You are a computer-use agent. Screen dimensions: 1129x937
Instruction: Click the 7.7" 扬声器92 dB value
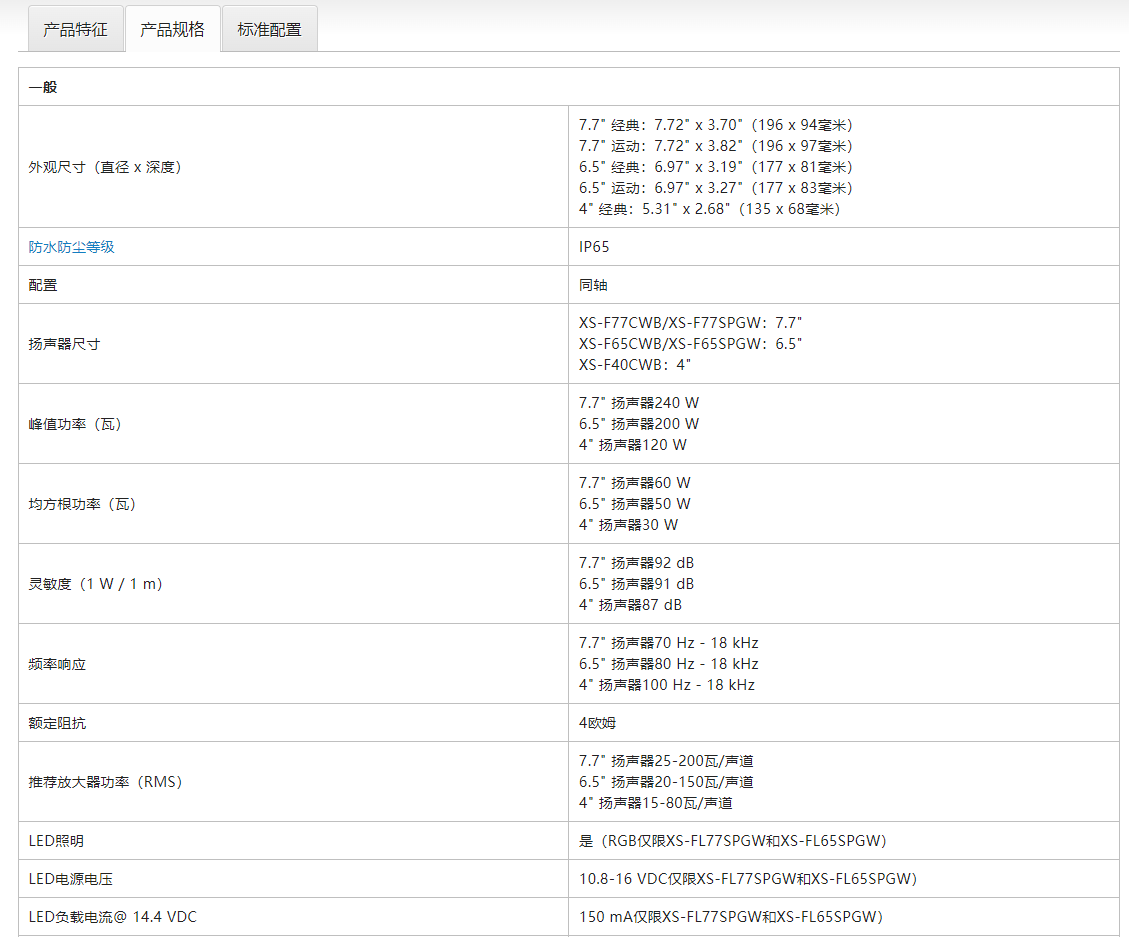point(637,563)
